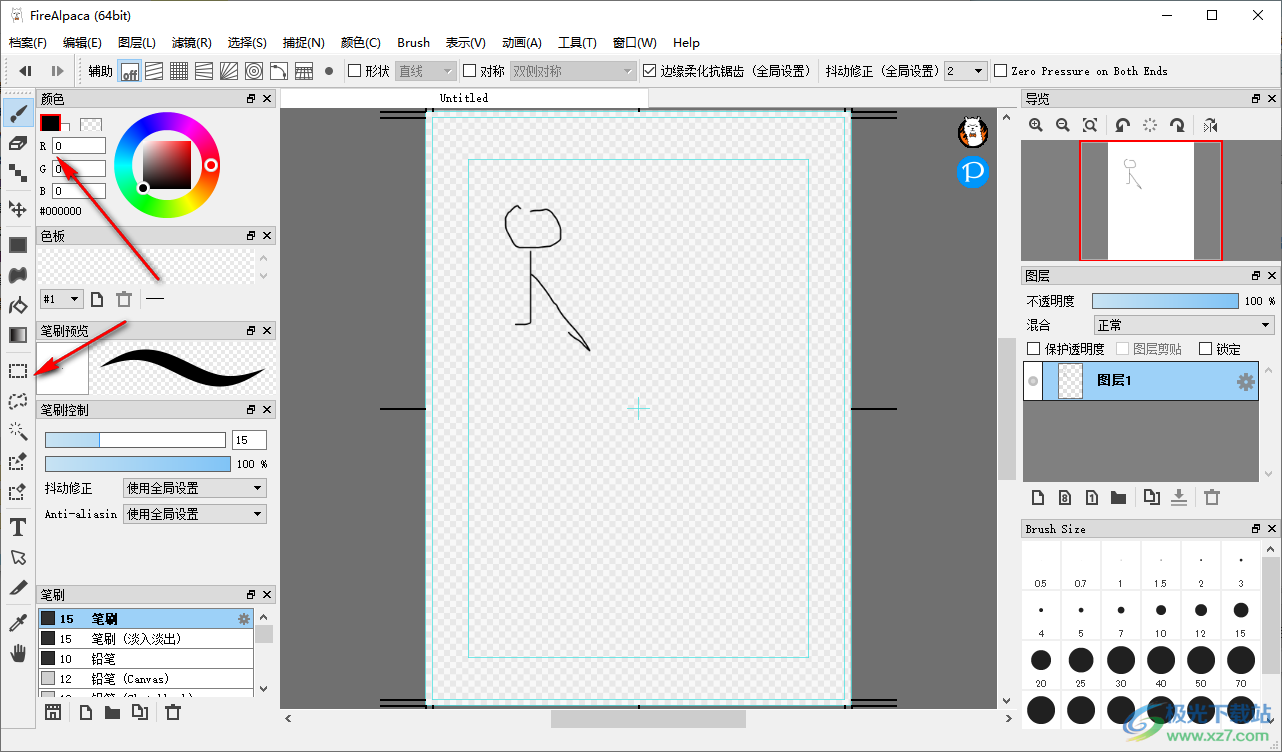This screenshot has width=1282, height=752.
Task: Open Layer1 settings gear
Action: [x=1245, y=381]
